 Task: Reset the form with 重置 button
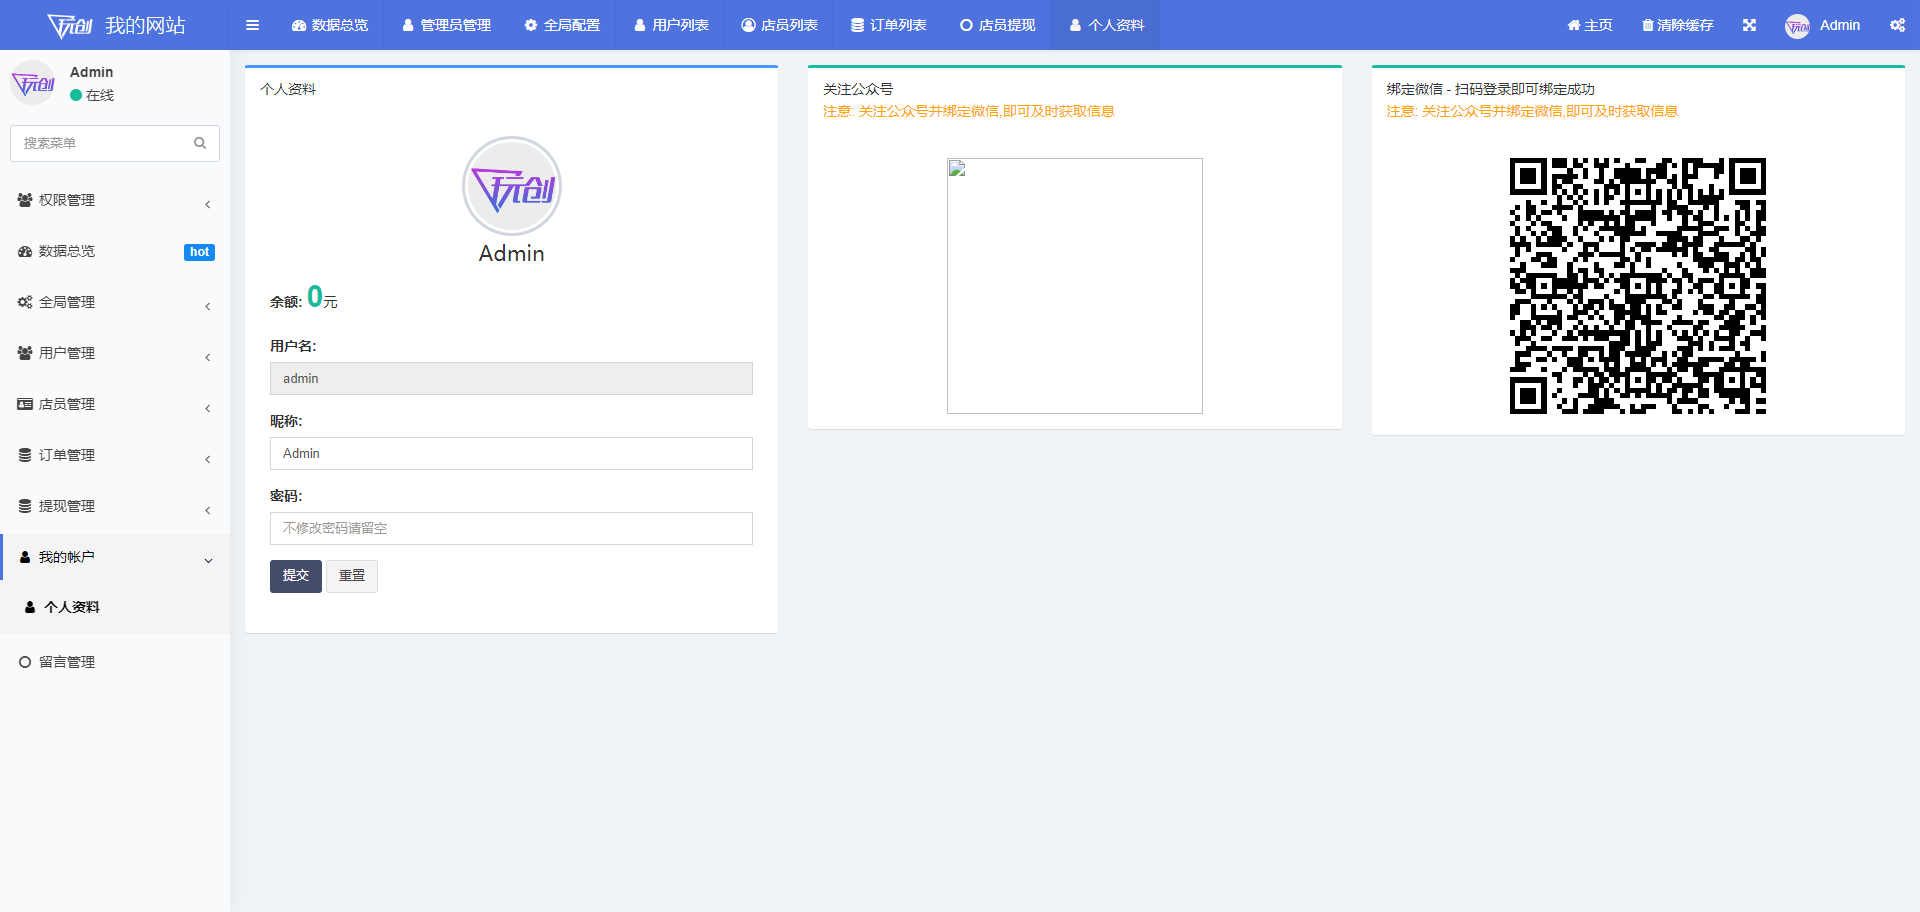pos(352,576)
